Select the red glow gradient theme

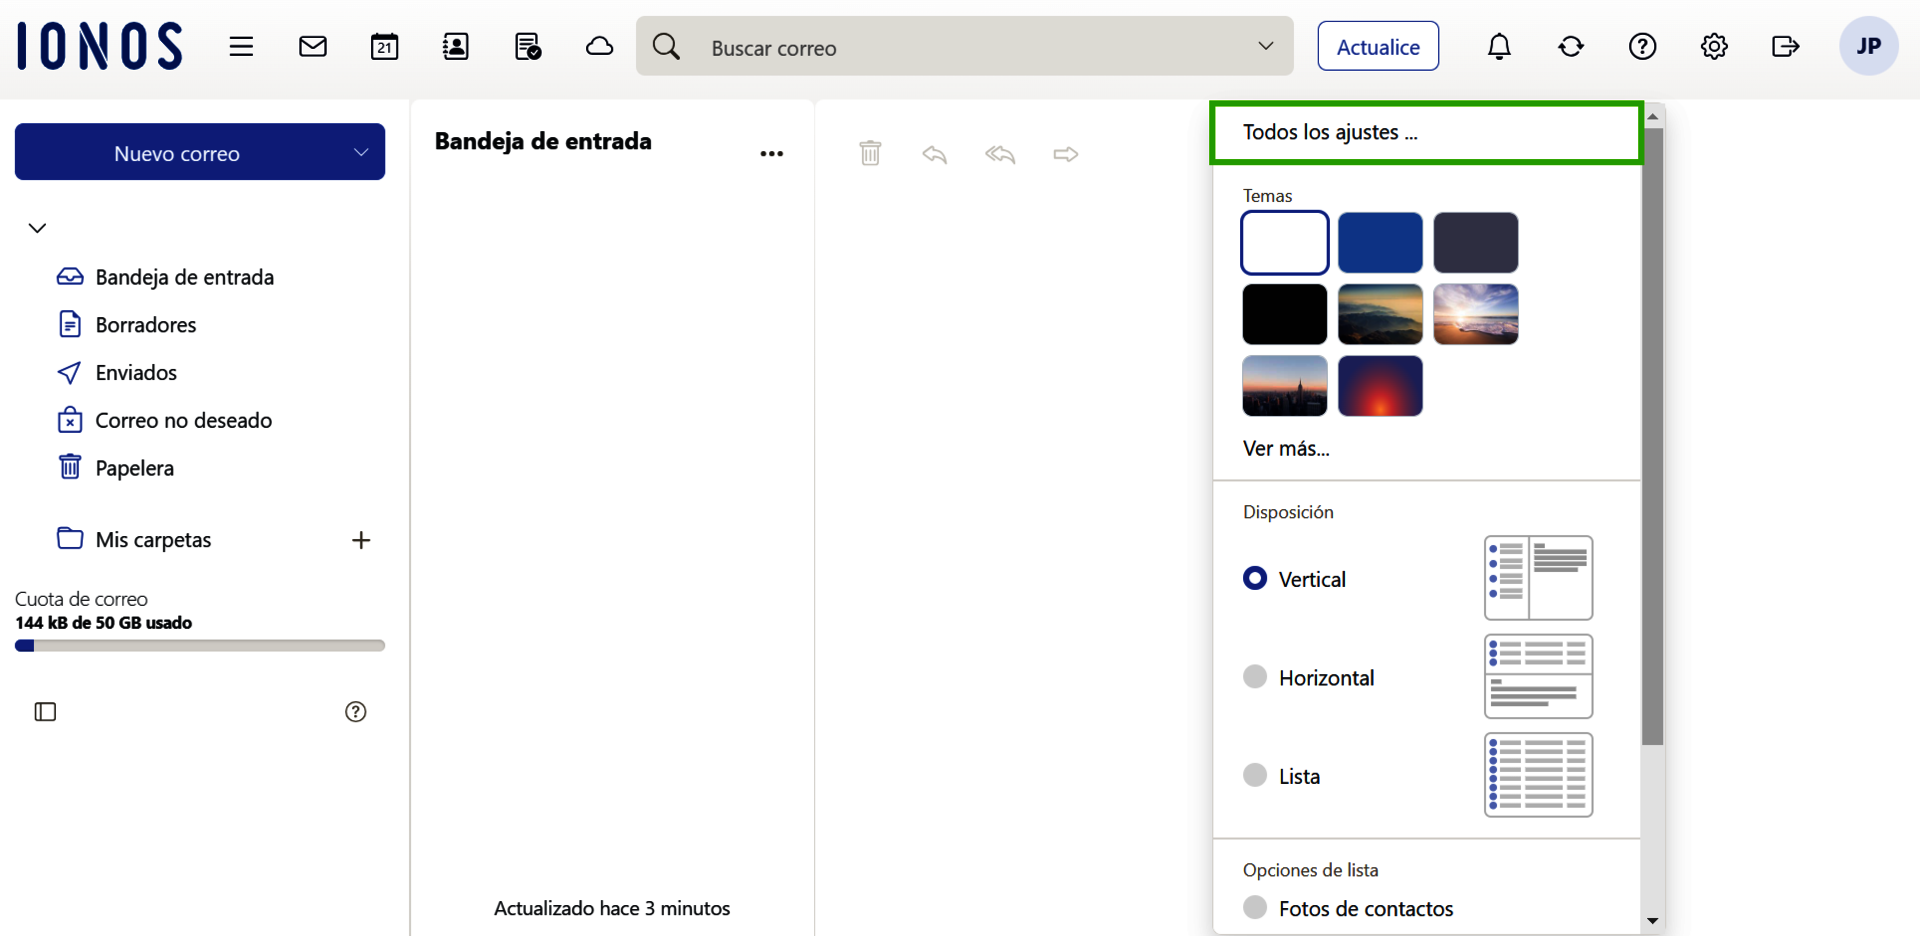1380,386
